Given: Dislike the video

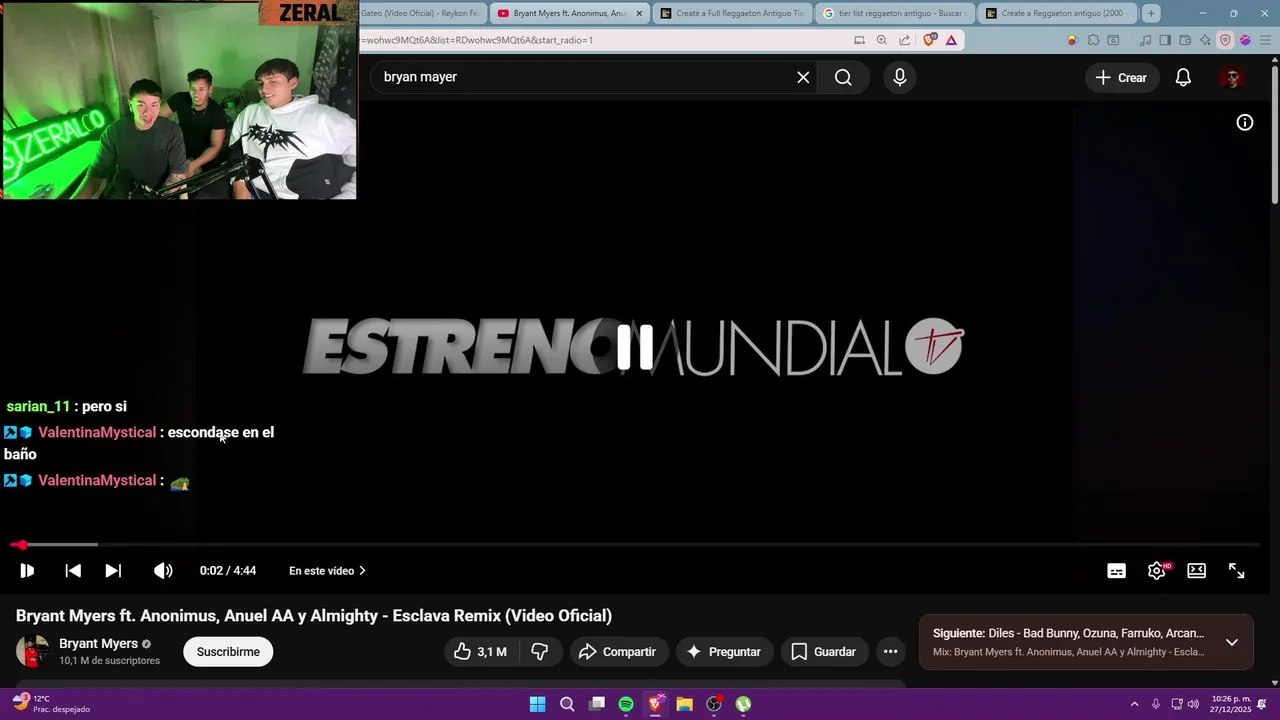Looking at the screenshot, I should pos(540,652).
